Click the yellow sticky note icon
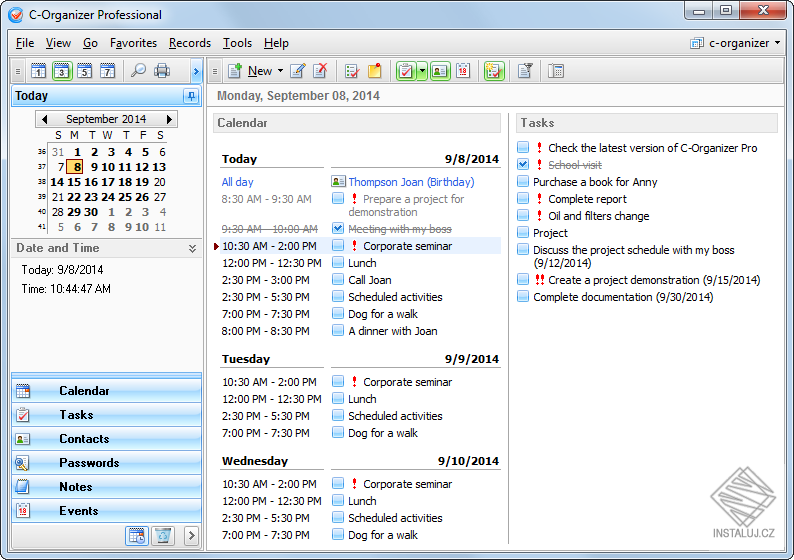The height and width of the screenshot is (560, 794). point(375,71)
